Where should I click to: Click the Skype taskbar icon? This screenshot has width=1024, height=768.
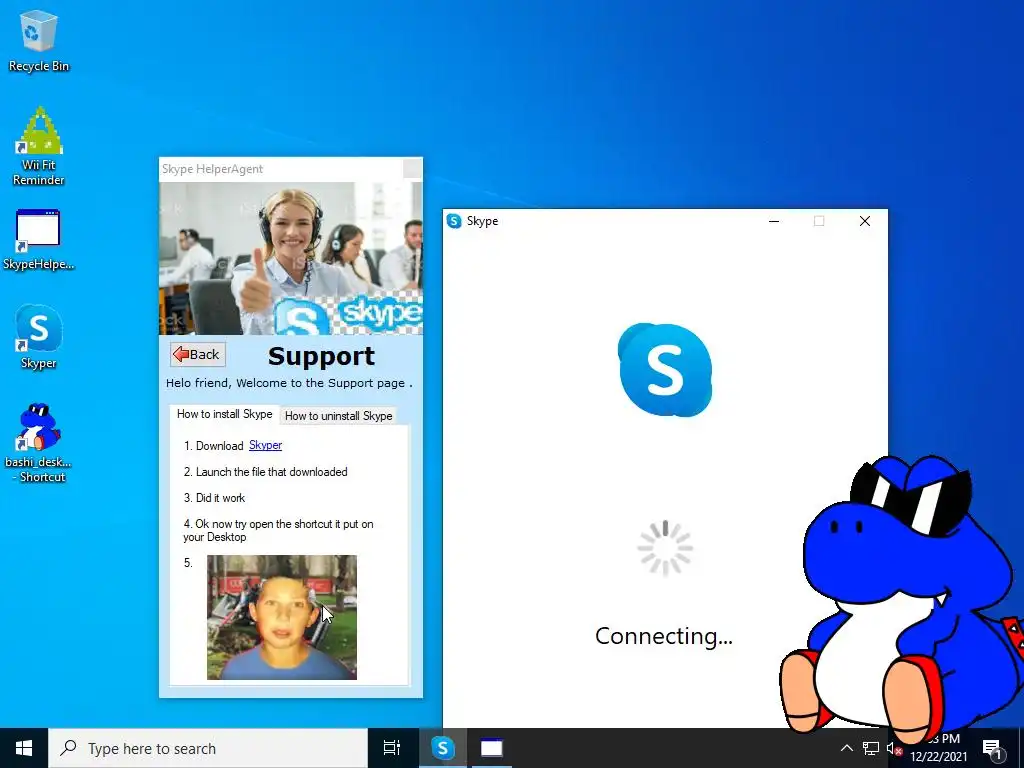point(443,748)
